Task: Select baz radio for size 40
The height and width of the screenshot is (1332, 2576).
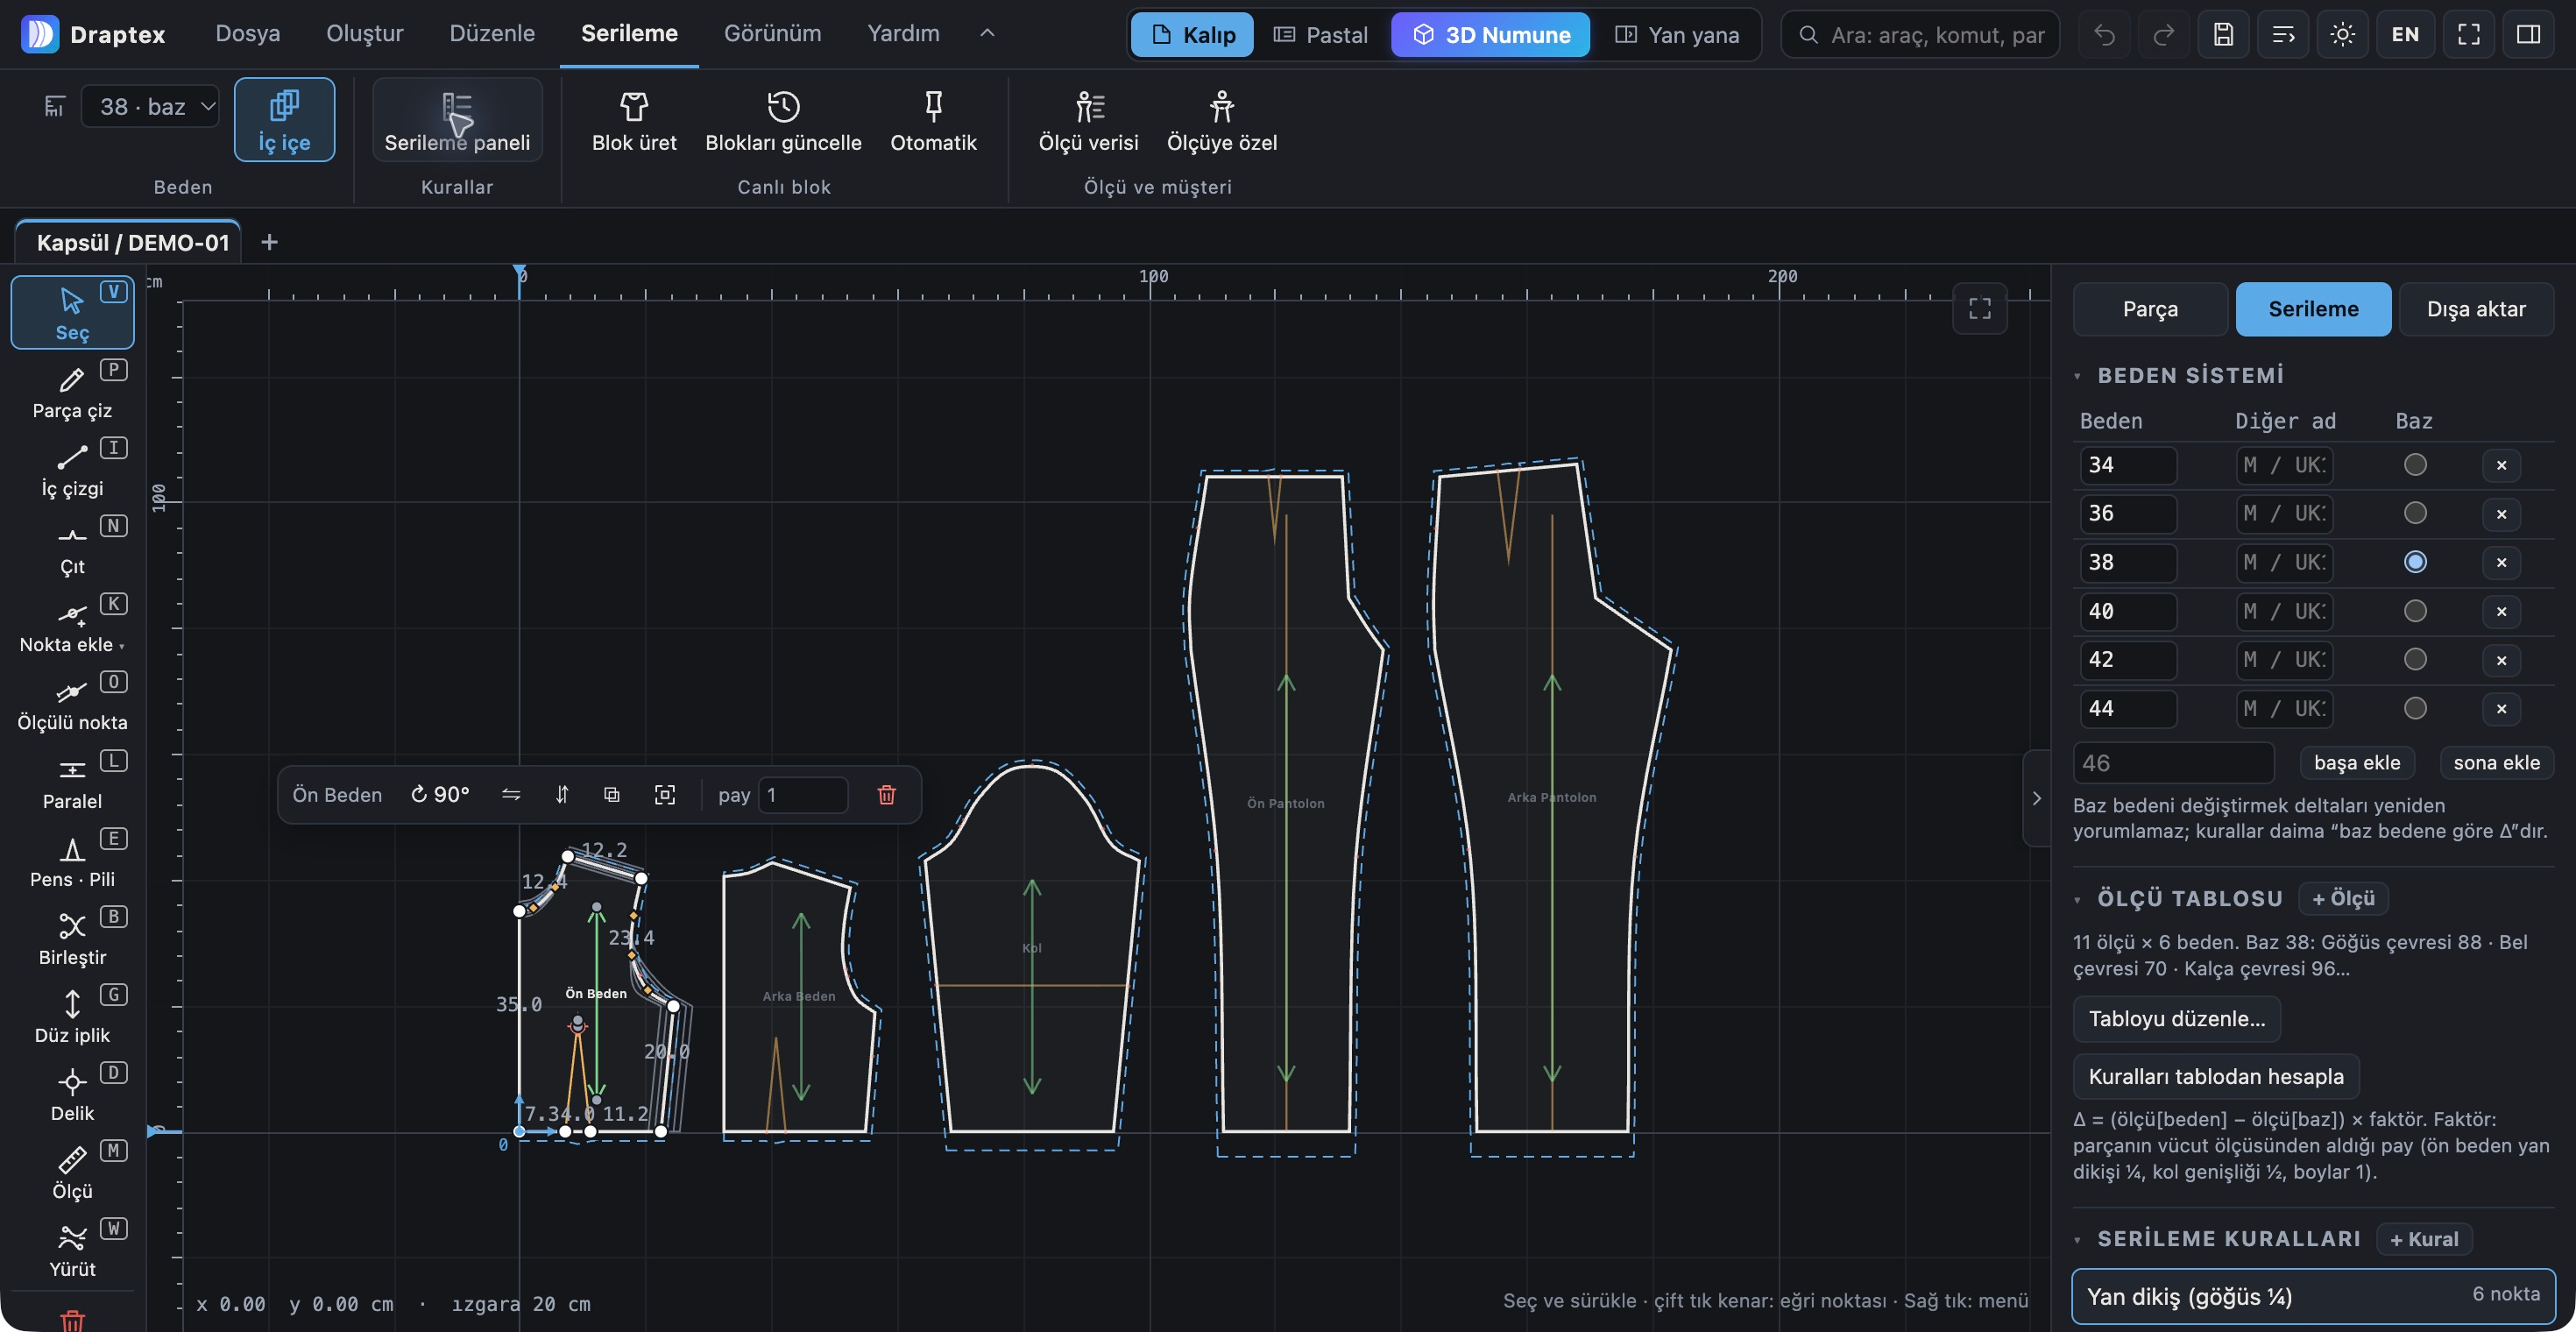Action: pos(2415,611)
